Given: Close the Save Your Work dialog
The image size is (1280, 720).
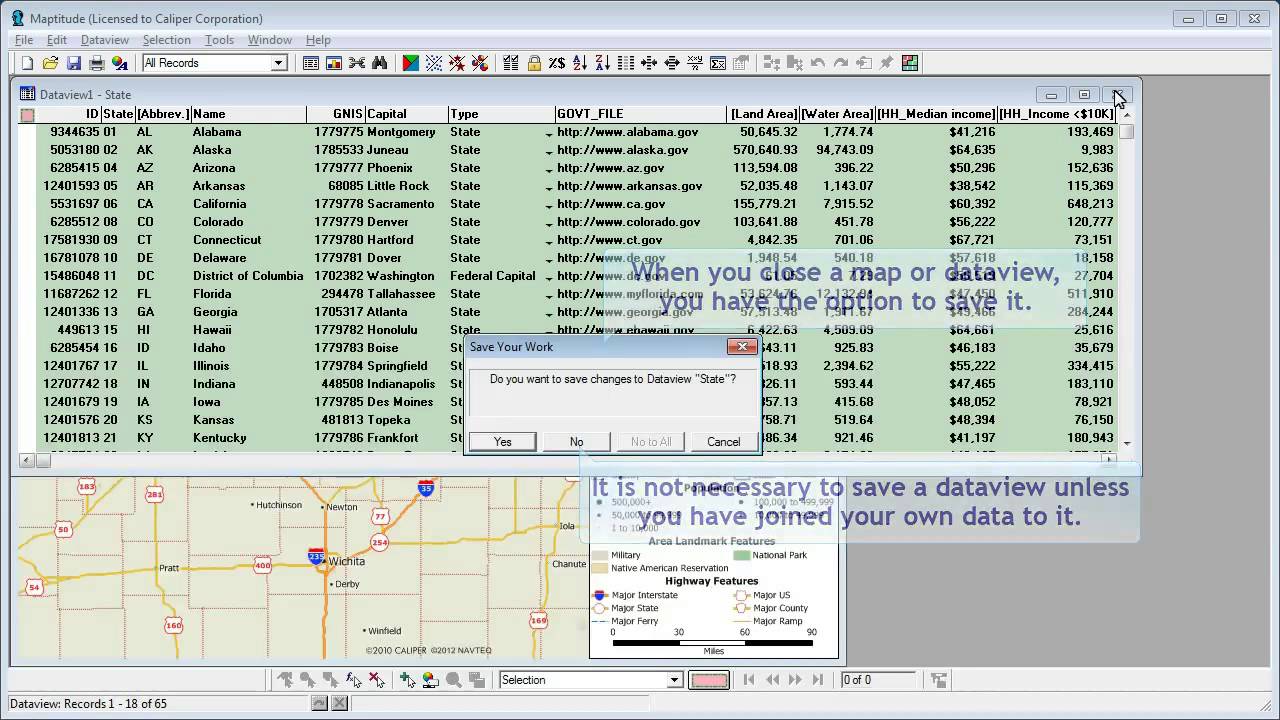Looking at the screenshot, I should click(742, 347).
